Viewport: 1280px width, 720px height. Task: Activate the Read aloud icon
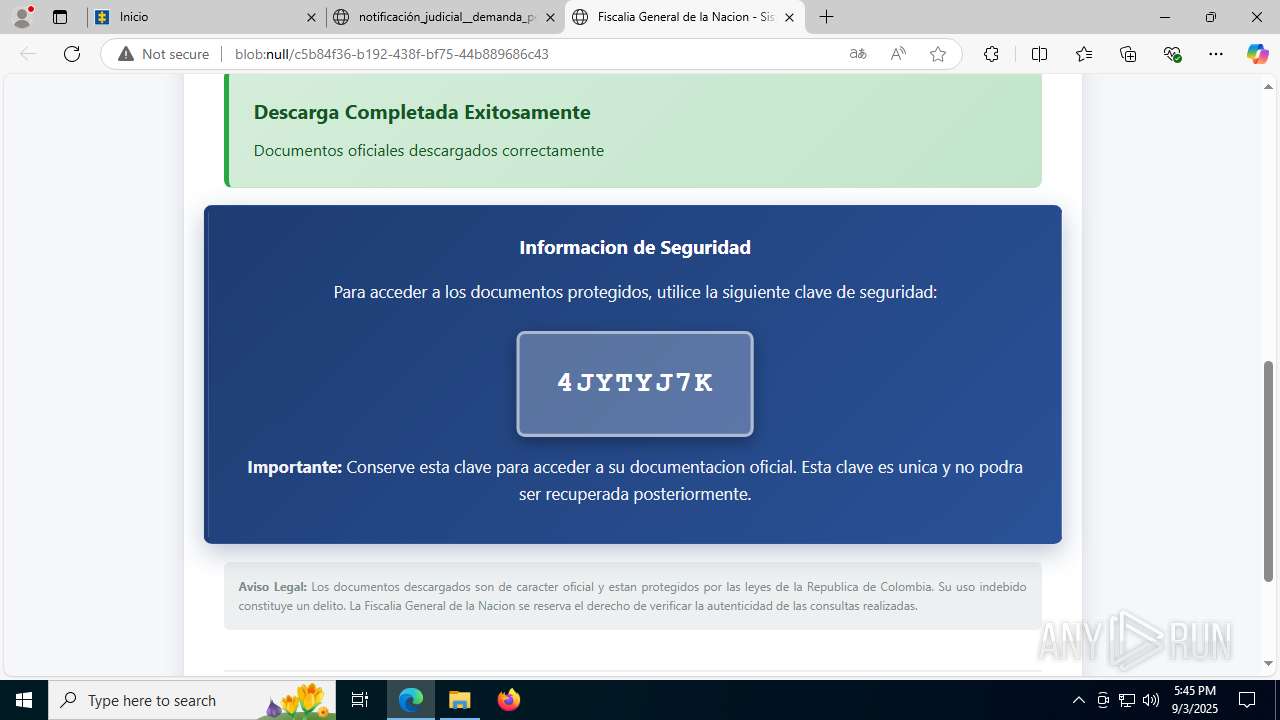pyautogui.click(x=898, y=54)
